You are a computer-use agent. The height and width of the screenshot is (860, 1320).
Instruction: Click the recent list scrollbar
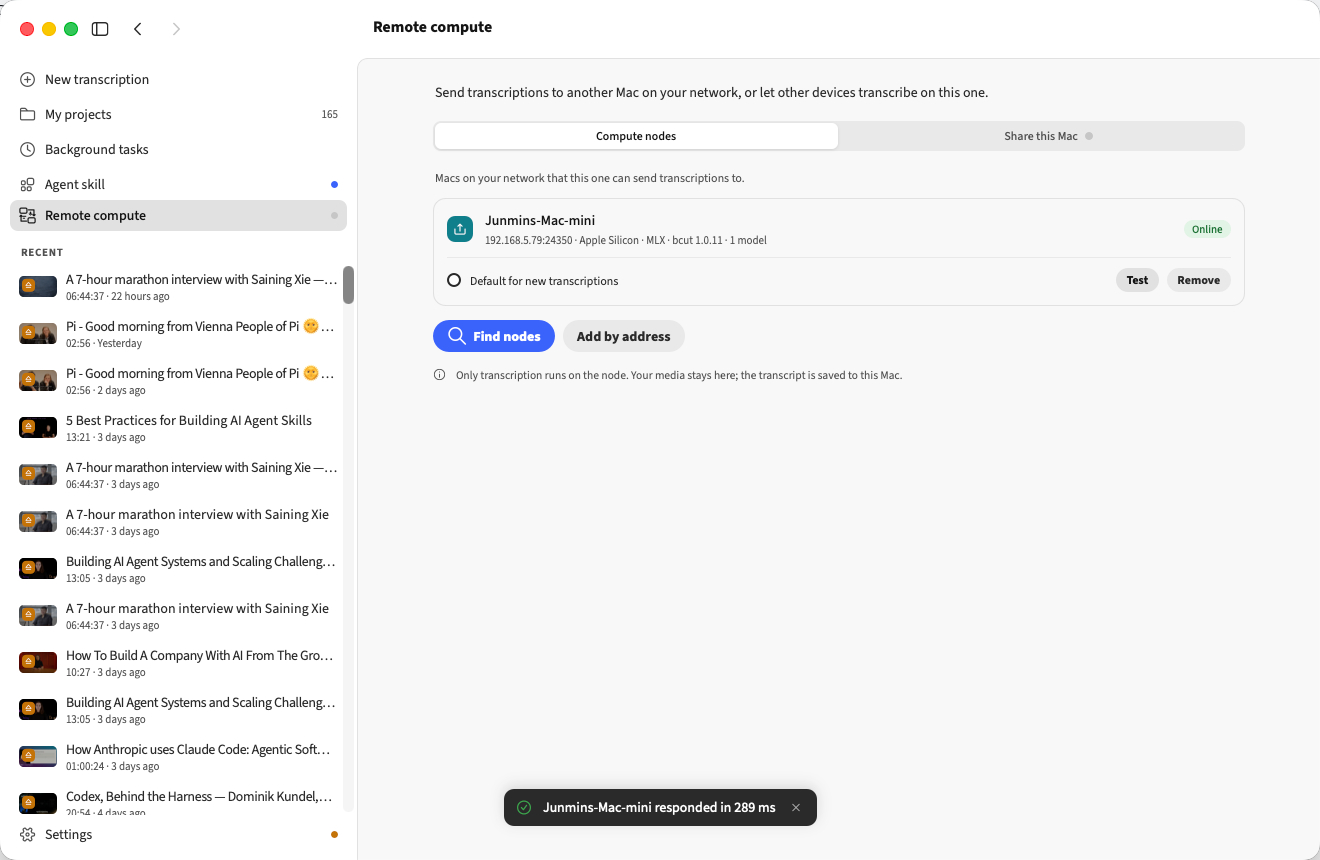(348, 285)
